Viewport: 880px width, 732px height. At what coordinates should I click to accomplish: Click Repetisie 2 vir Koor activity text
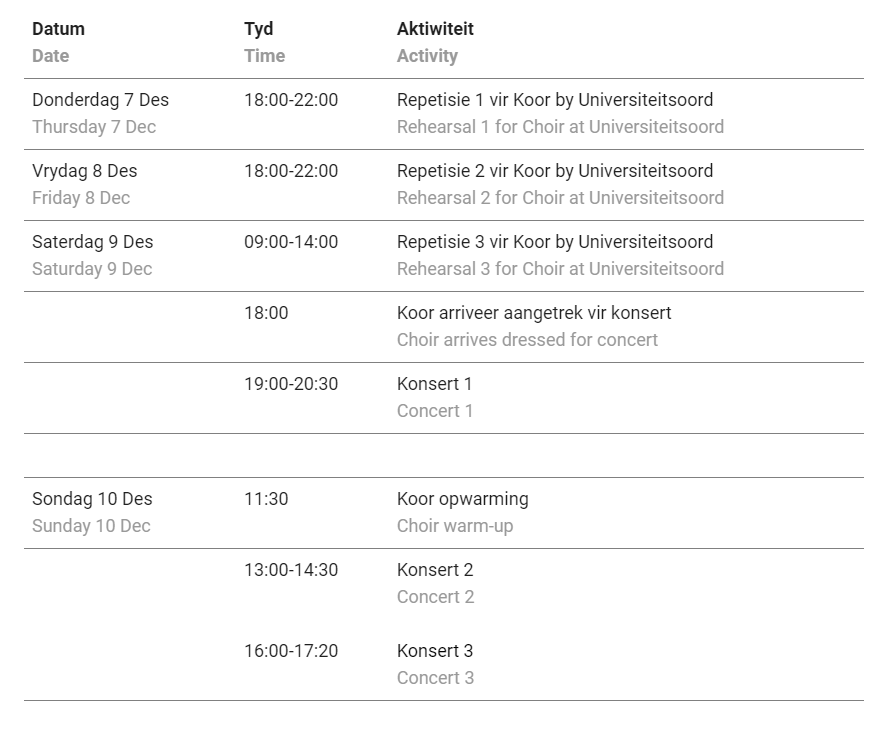555,171
